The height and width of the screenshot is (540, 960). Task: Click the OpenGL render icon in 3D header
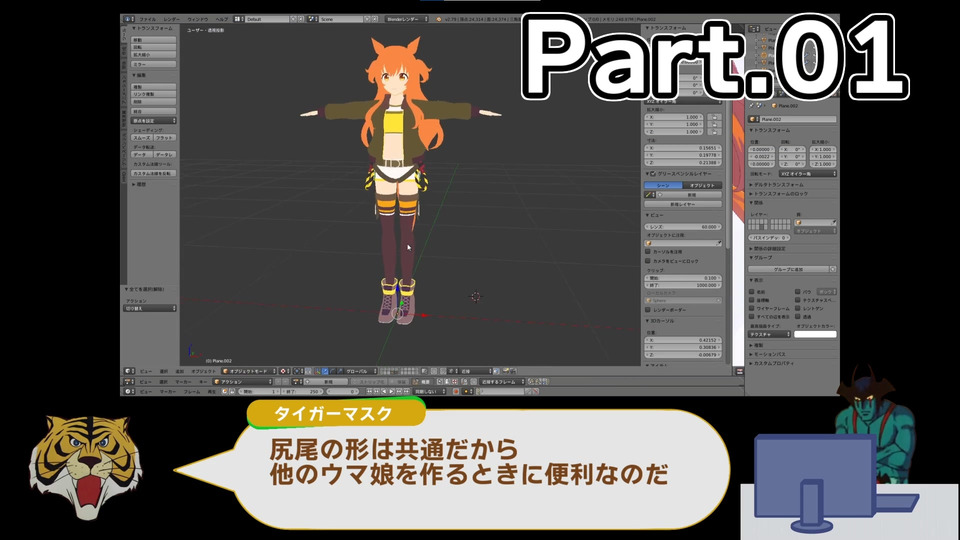click(x=506, y=371)
